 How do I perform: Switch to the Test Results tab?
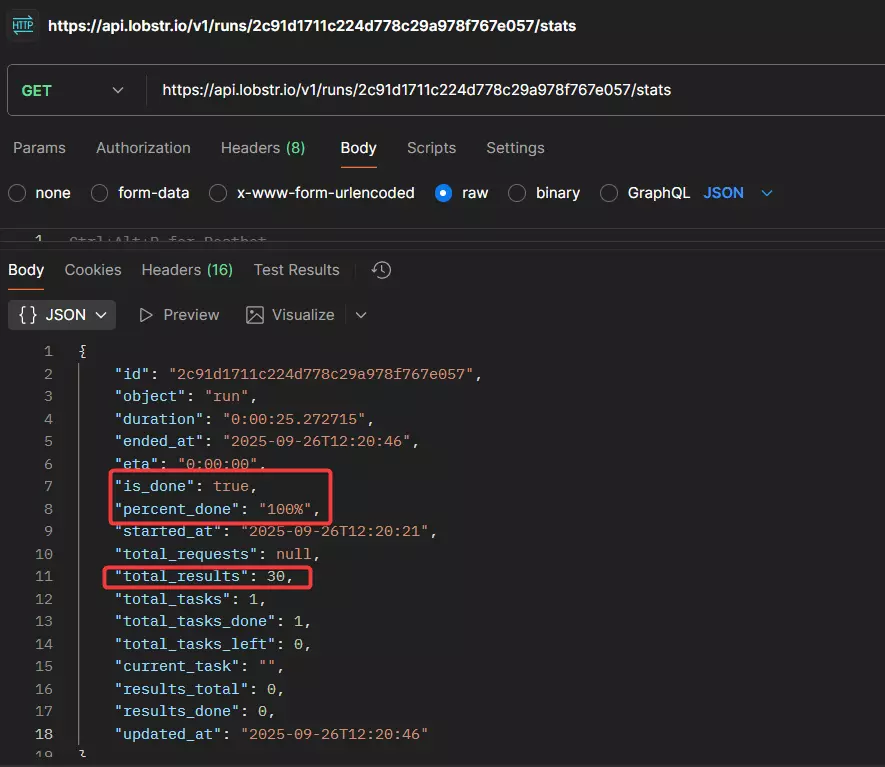pos(296,269)
